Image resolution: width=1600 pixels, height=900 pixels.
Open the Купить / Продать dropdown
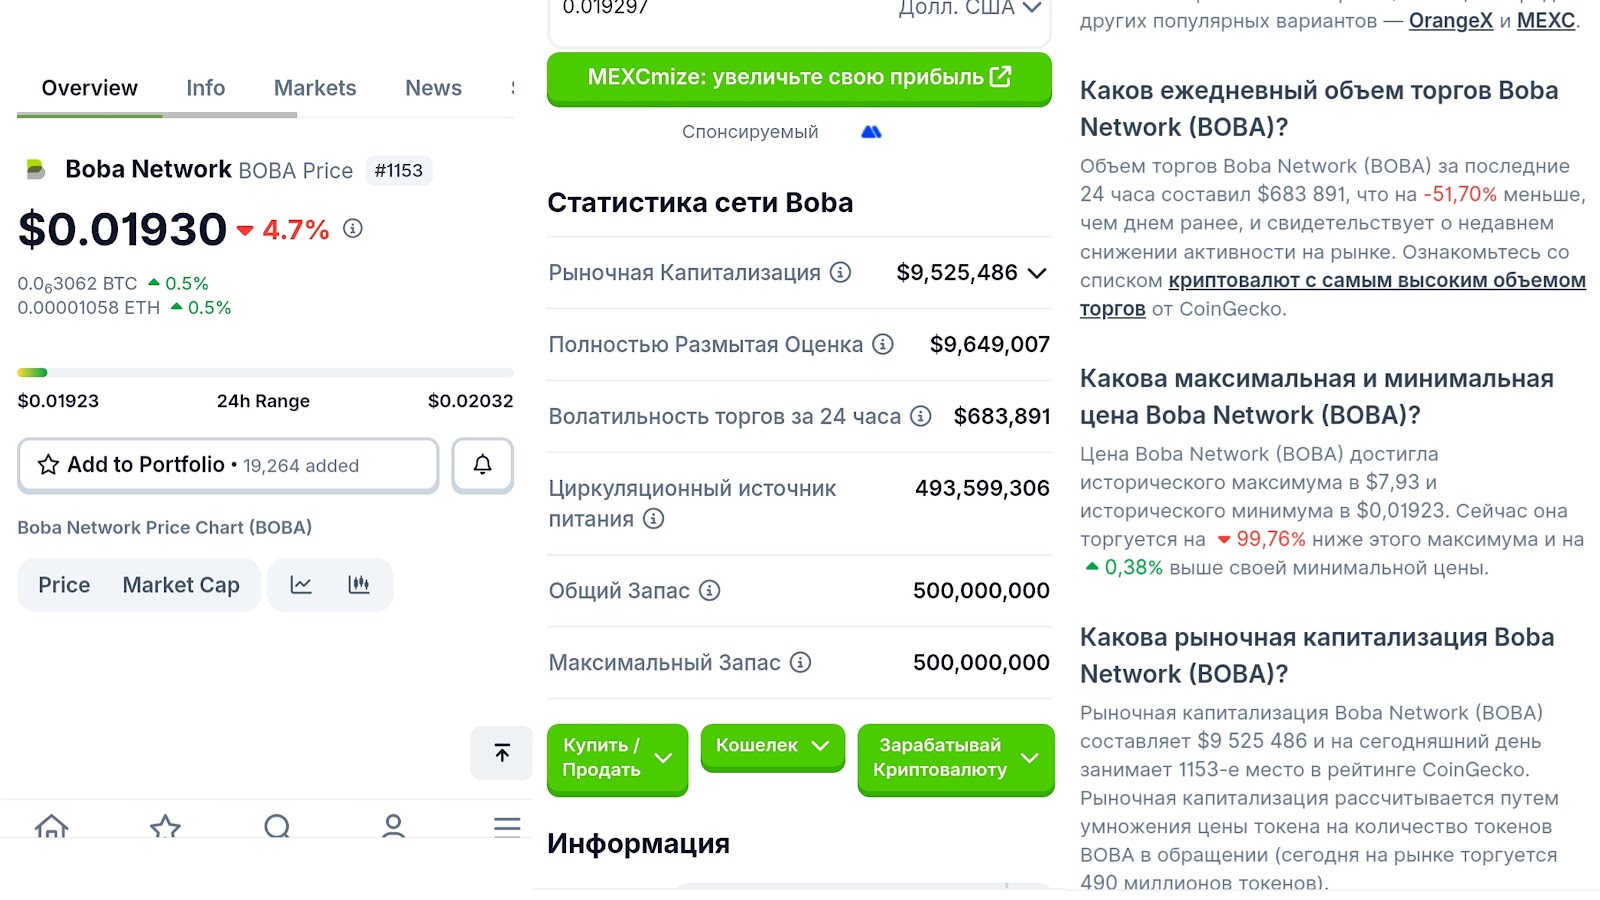617,758
